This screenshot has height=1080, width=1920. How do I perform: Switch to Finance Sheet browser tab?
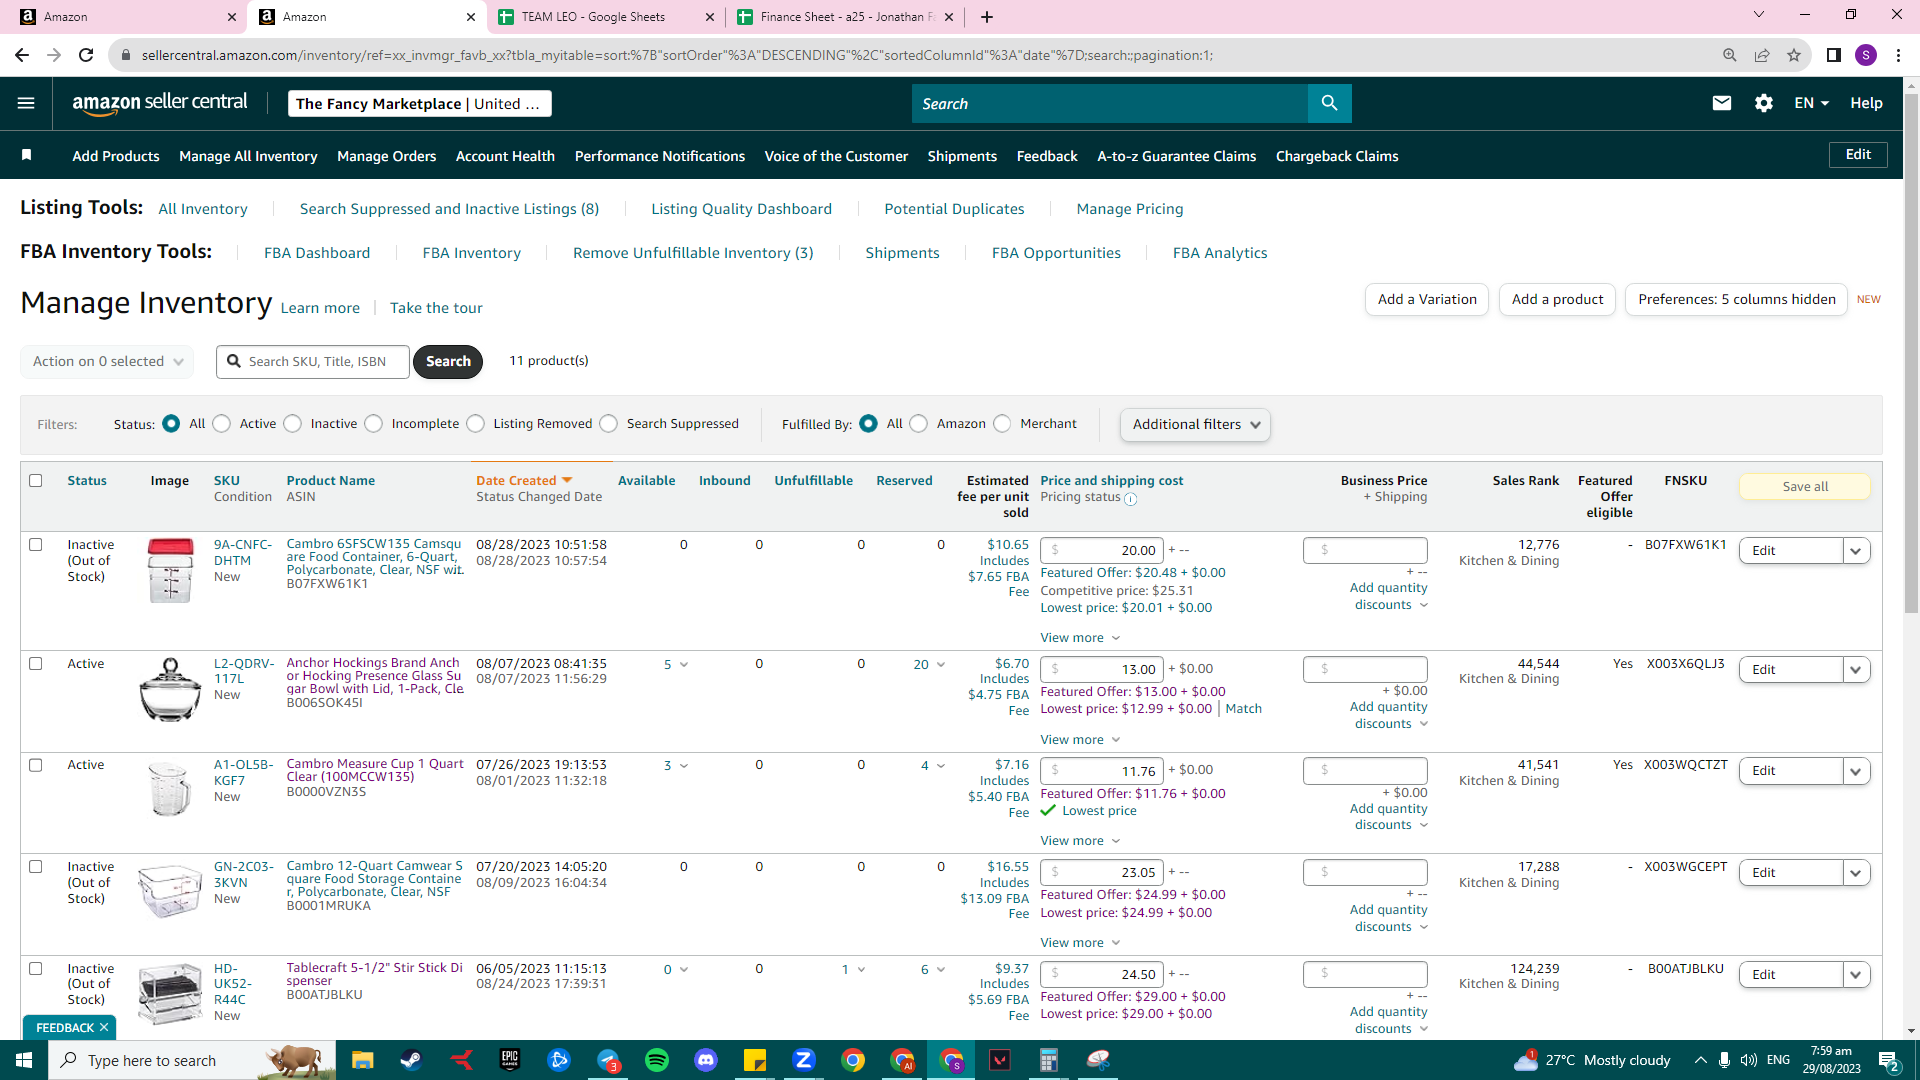[x=845, y=17]
